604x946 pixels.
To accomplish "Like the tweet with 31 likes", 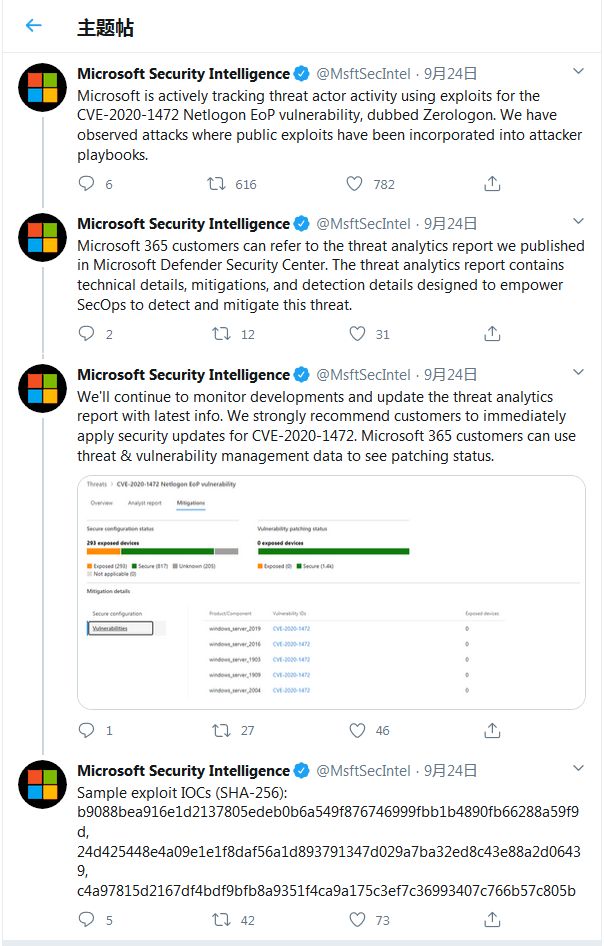I will coord(354,334).
